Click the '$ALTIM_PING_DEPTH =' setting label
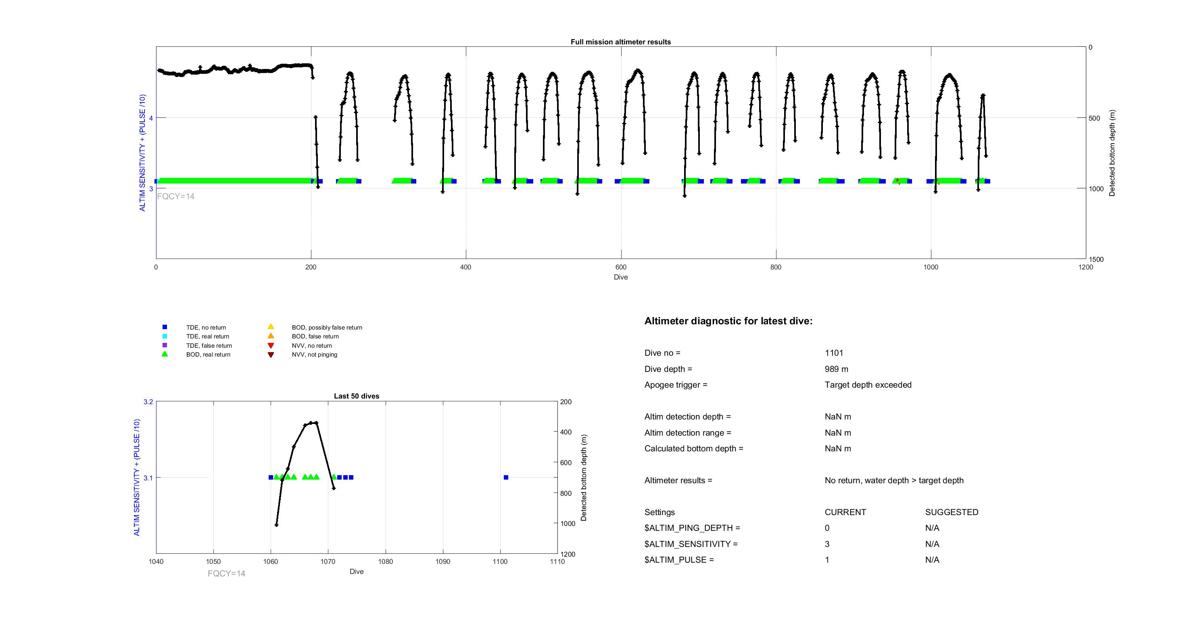Screen dimensions: 1200x622 (x=693, y=528)
